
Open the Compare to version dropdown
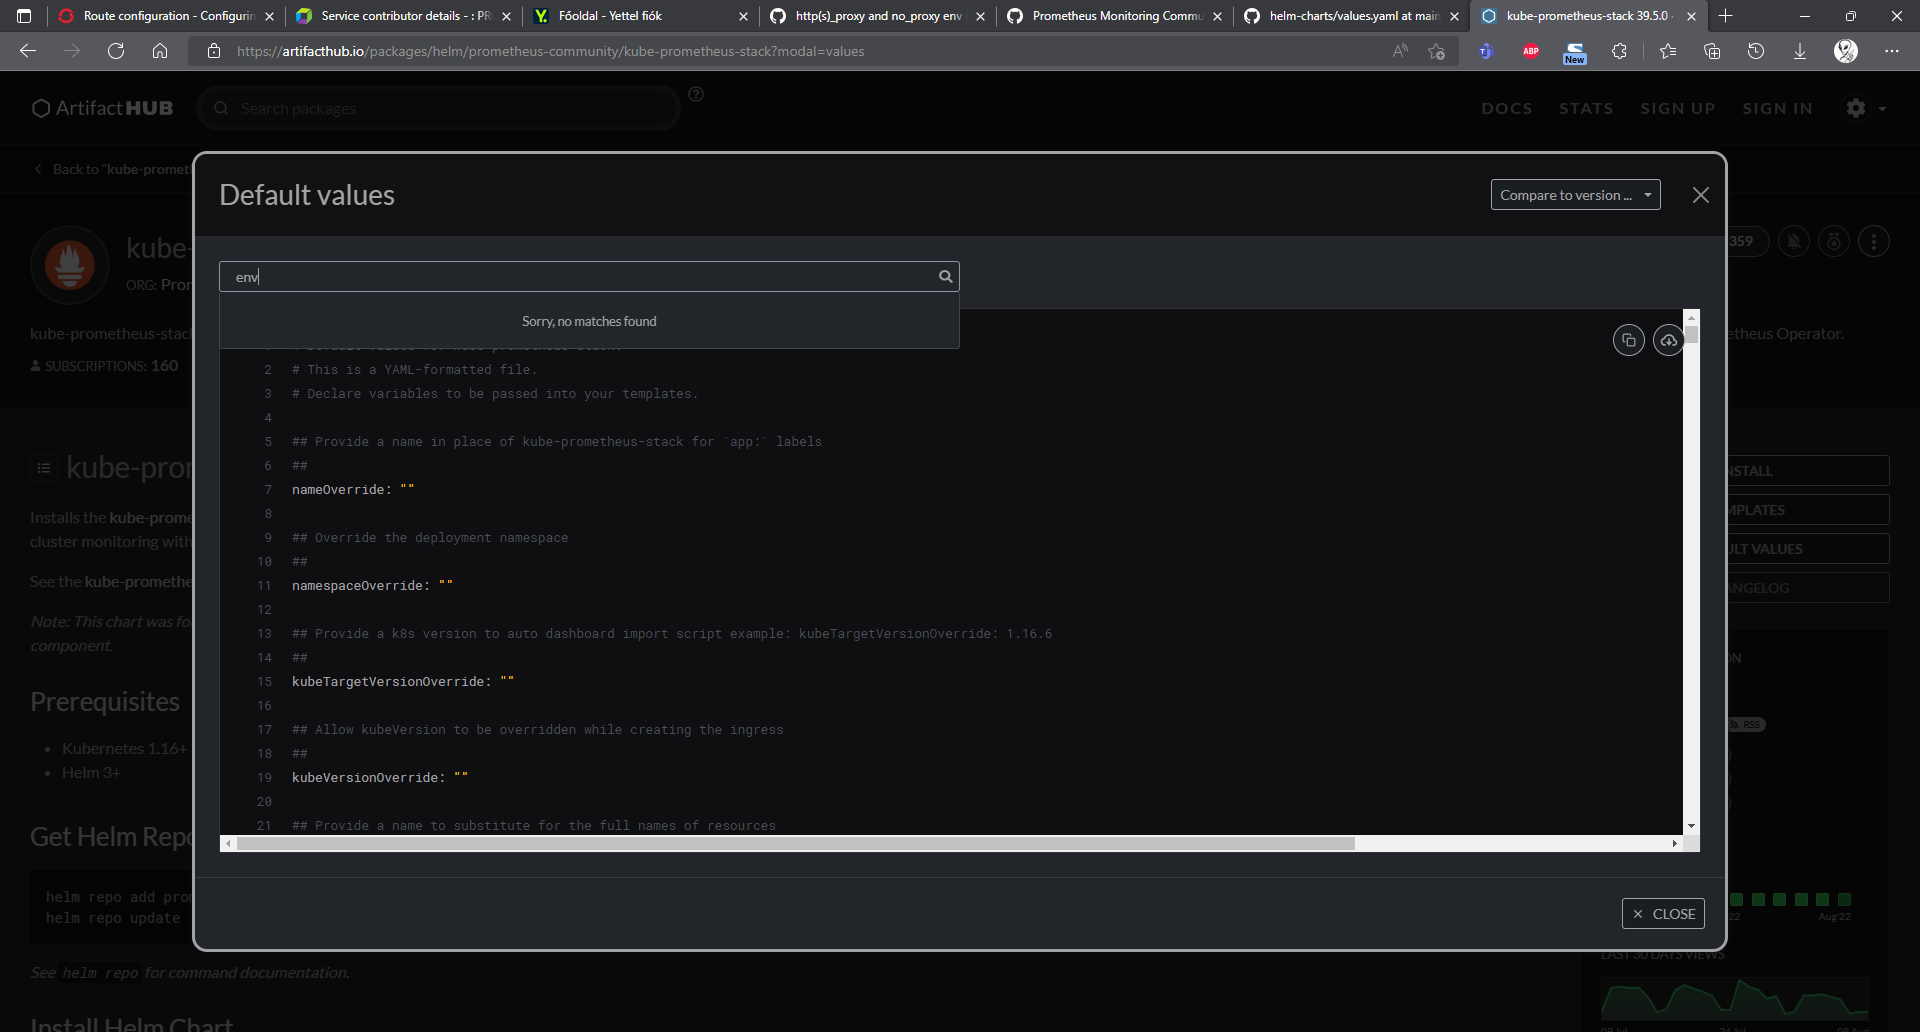coord(1575,194)
